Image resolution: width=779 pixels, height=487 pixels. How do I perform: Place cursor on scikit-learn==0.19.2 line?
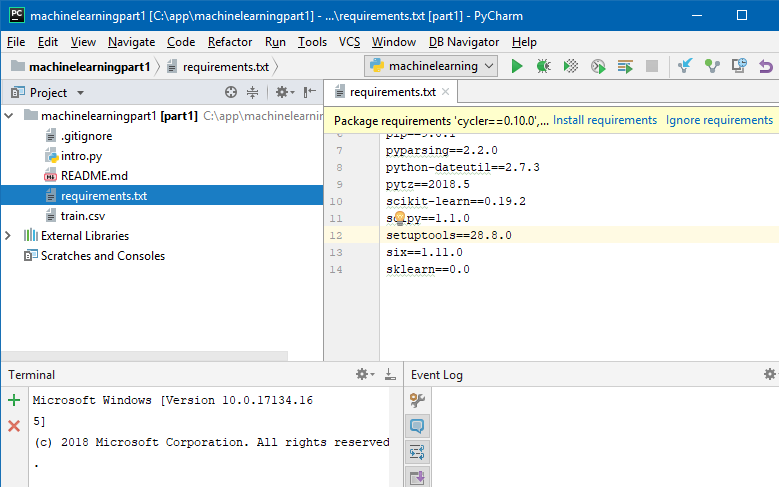pos(456,201)
